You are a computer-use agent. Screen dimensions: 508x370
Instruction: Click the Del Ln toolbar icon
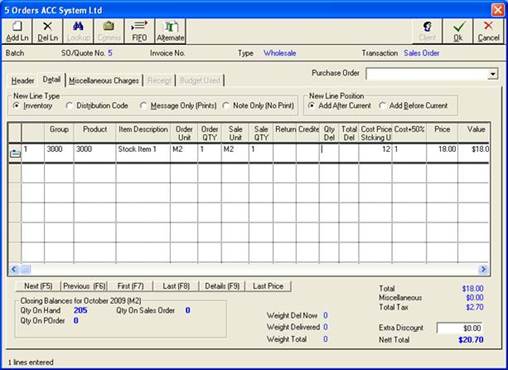pos(47,31)
